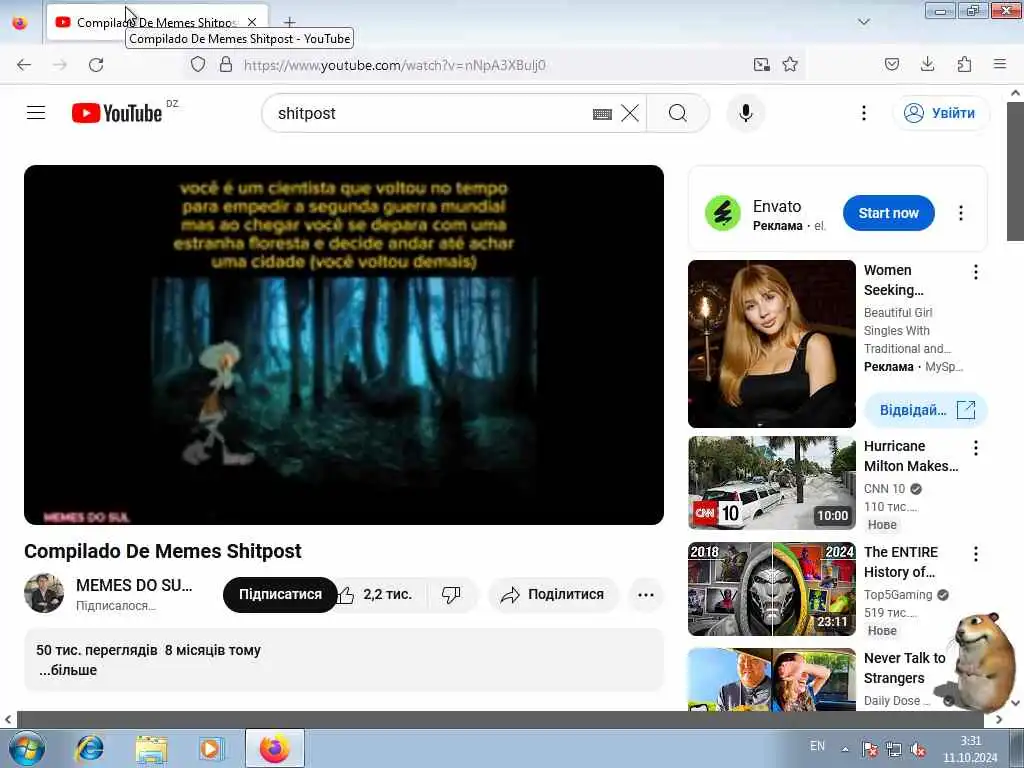Open options for Women Seeking ad
1024x768 pixels.
976,272
